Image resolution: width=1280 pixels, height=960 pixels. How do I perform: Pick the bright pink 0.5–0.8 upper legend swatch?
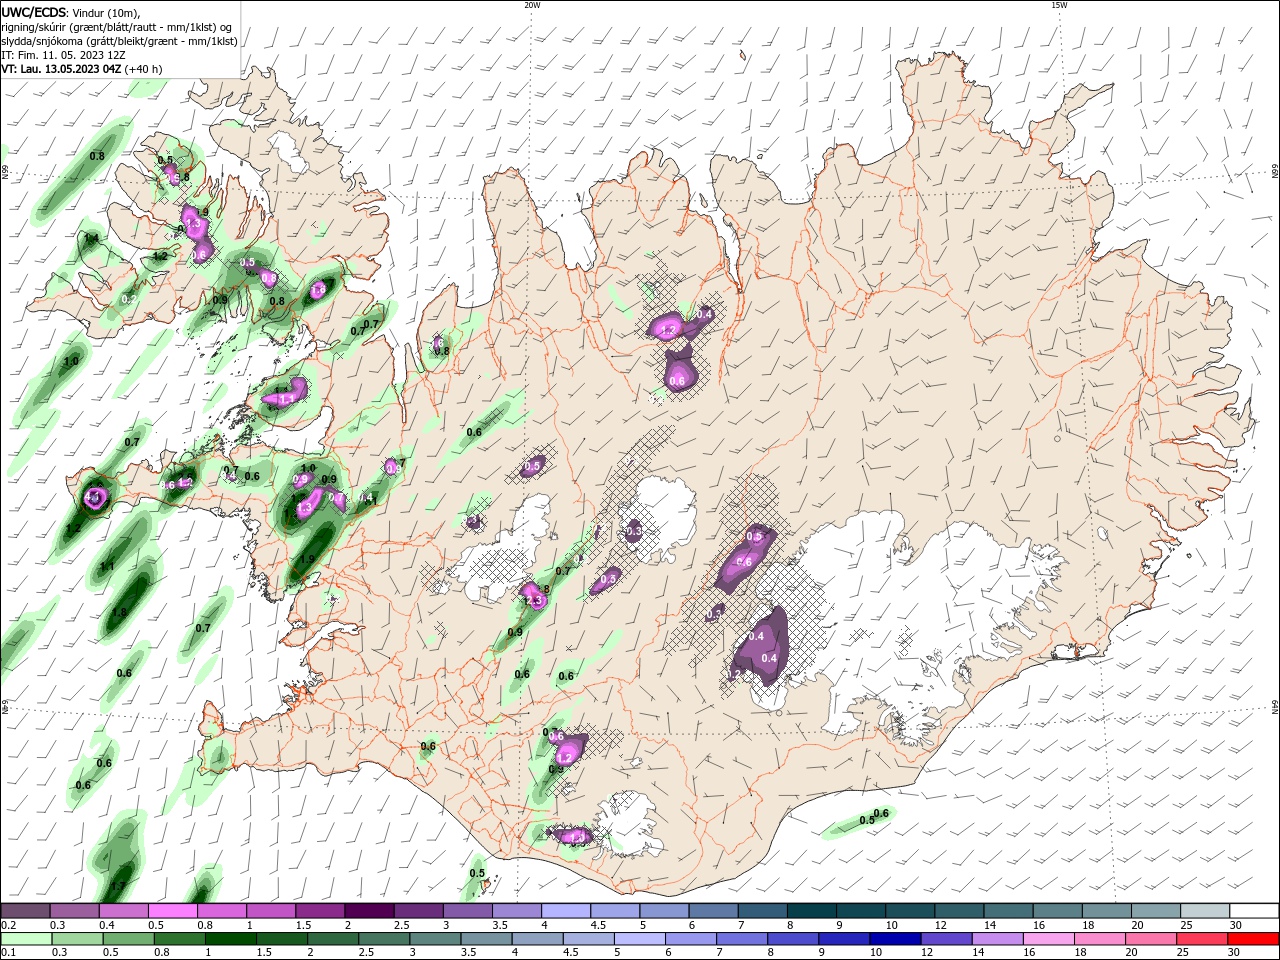[172, 911]
